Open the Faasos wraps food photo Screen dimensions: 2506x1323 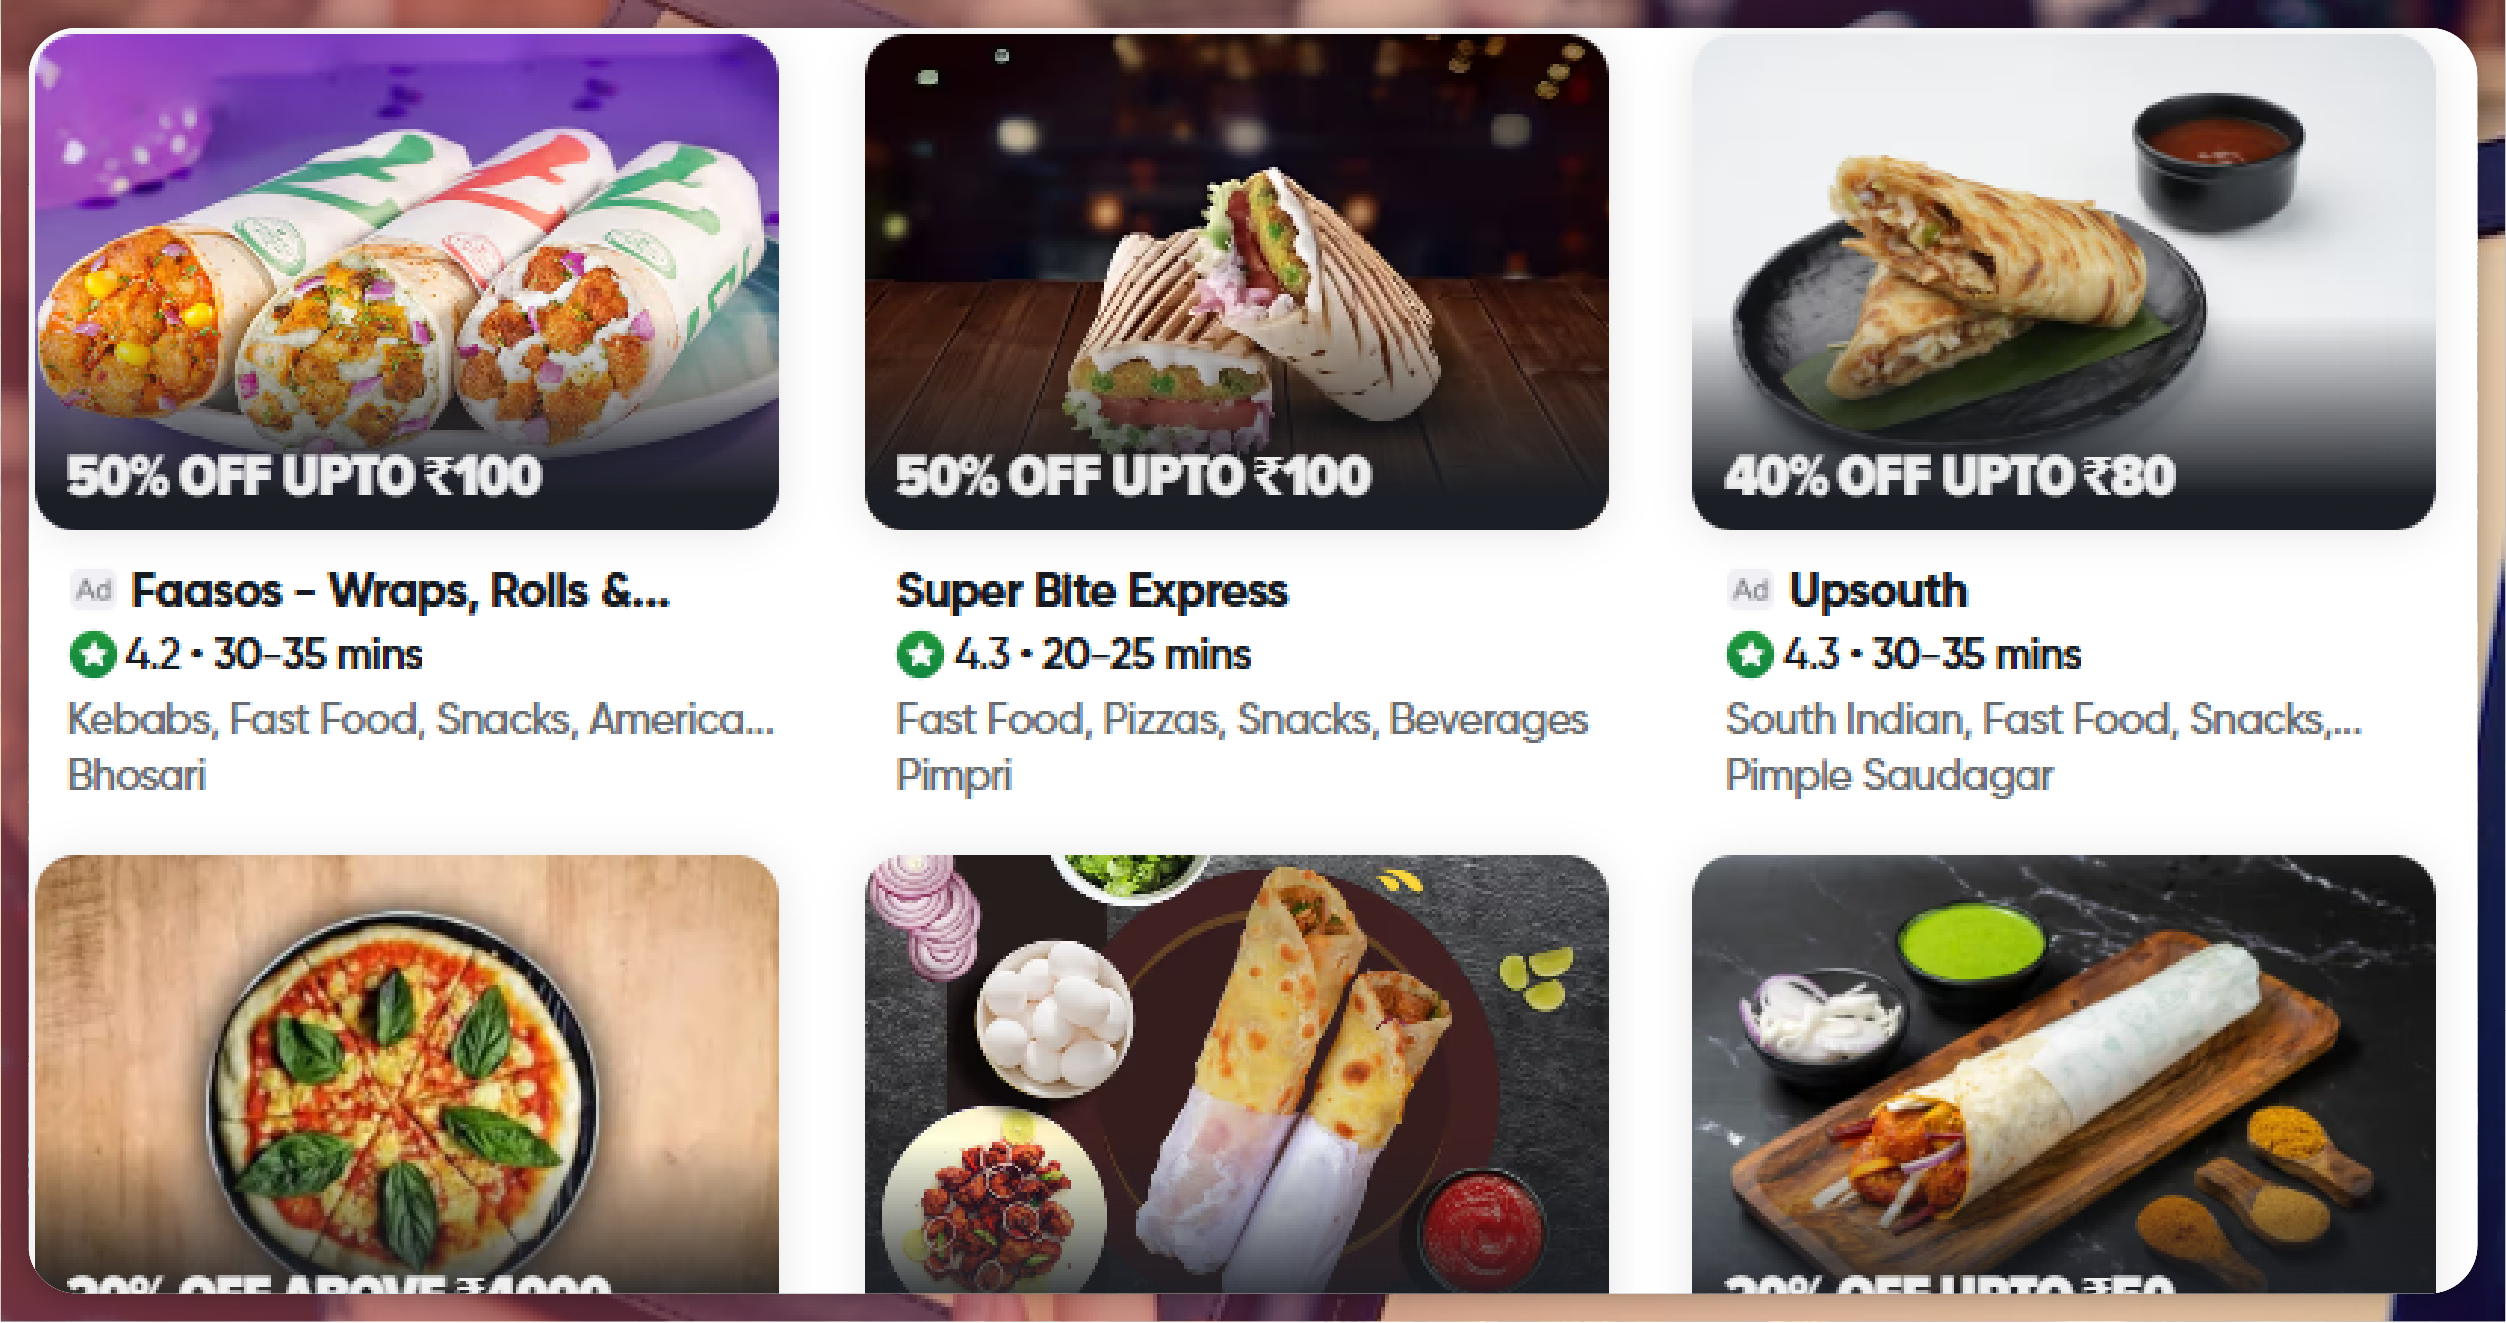pyautogui.click(x=407, y=281)
